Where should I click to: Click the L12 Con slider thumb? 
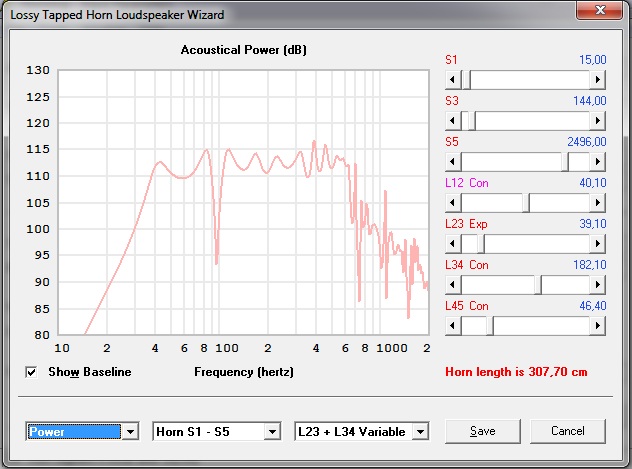coord(526,202)
